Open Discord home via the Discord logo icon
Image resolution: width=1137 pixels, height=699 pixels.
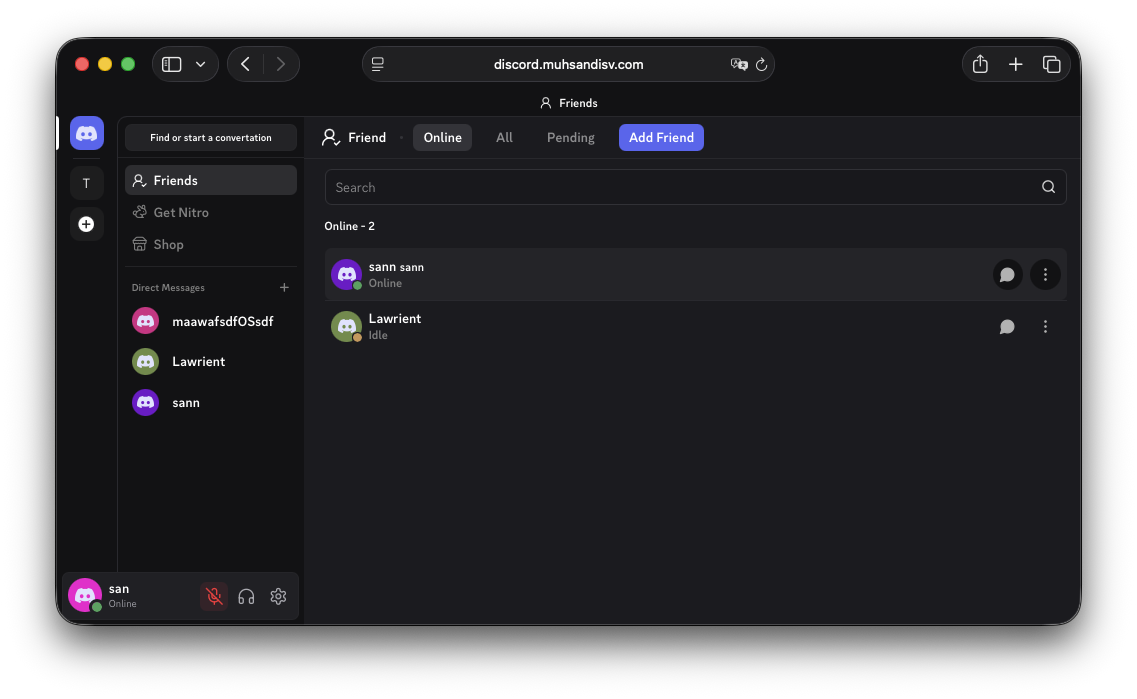click(x=86, y=132)
